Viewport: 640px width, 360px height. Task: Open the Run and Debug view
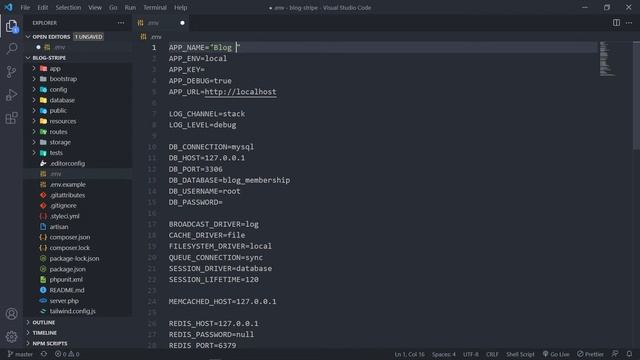[x=11, y=95]
